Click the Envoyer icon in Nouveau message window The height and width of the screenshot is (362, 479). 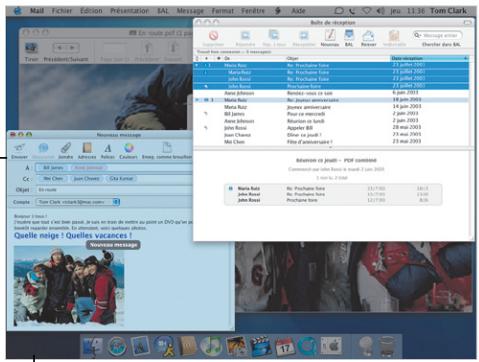click(20, 147)
